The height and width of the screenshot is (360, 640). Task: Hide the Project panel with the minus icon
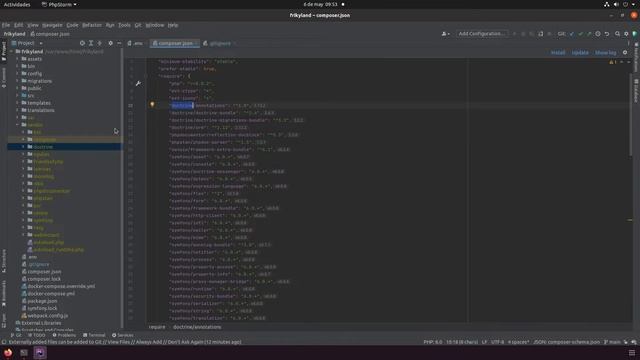pos(119,43)
